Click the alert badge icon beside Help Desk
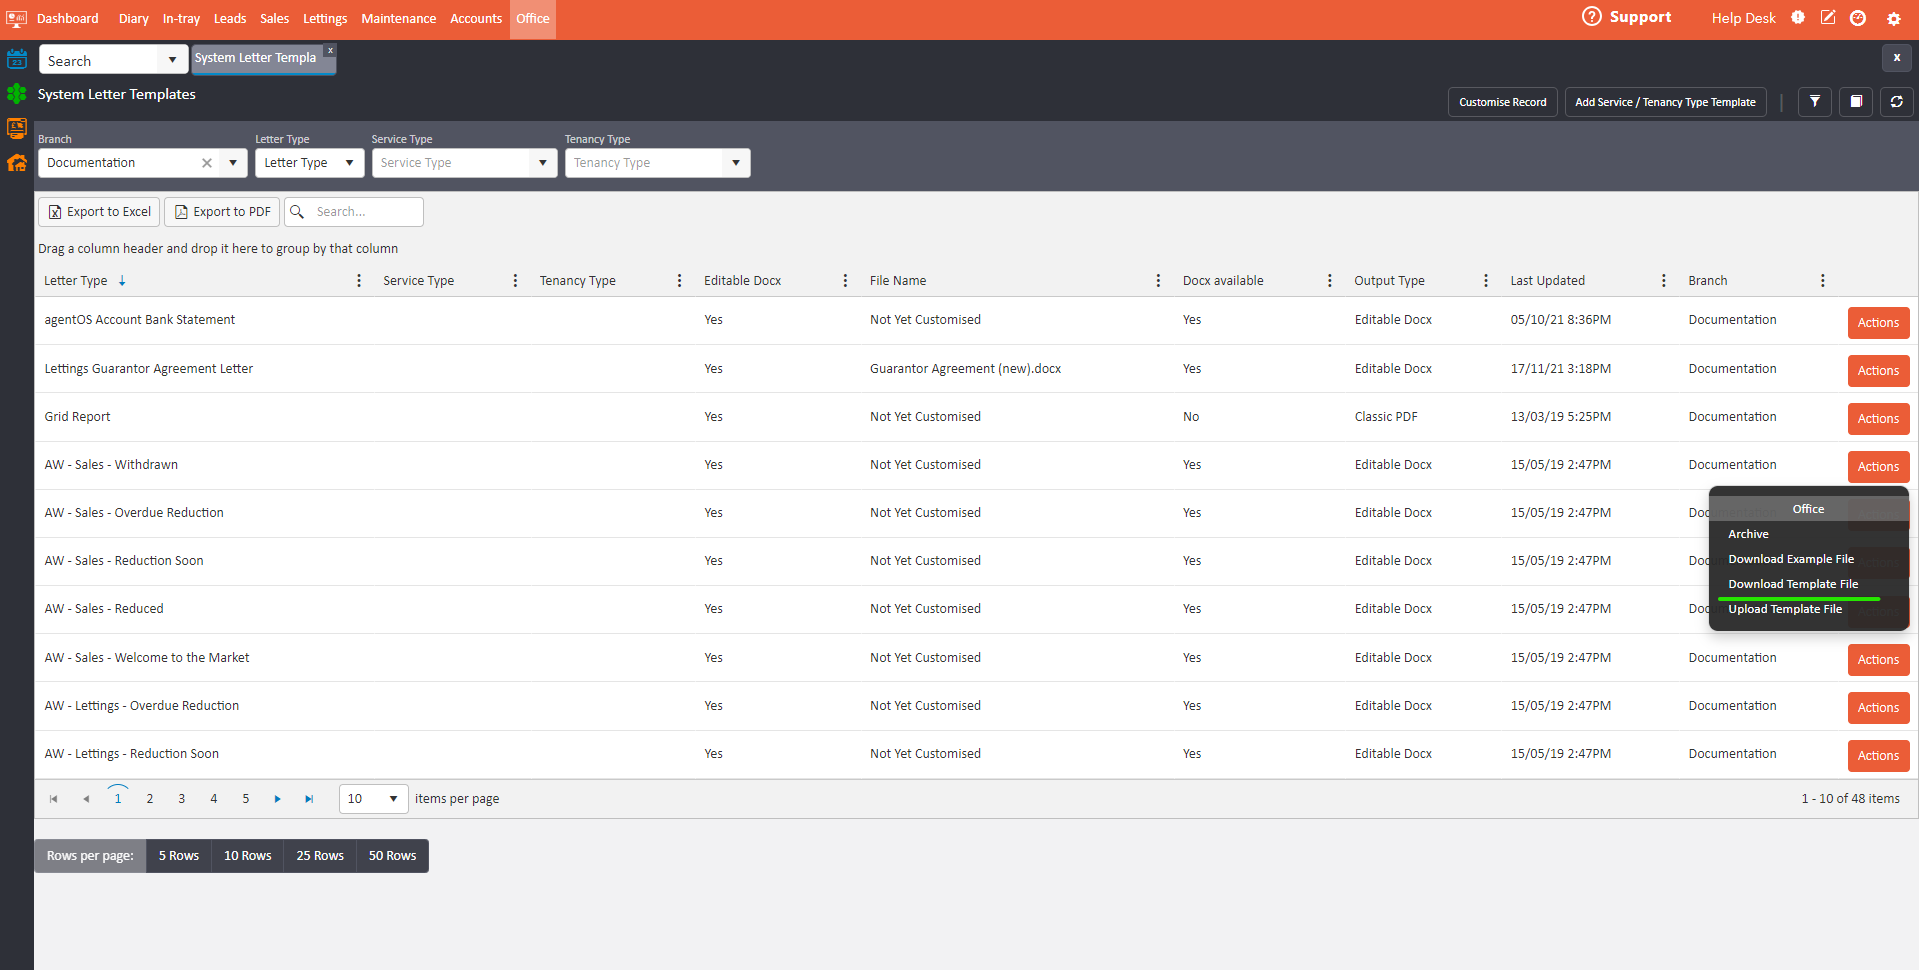 pyautogui.click(x=1798, y=18)
